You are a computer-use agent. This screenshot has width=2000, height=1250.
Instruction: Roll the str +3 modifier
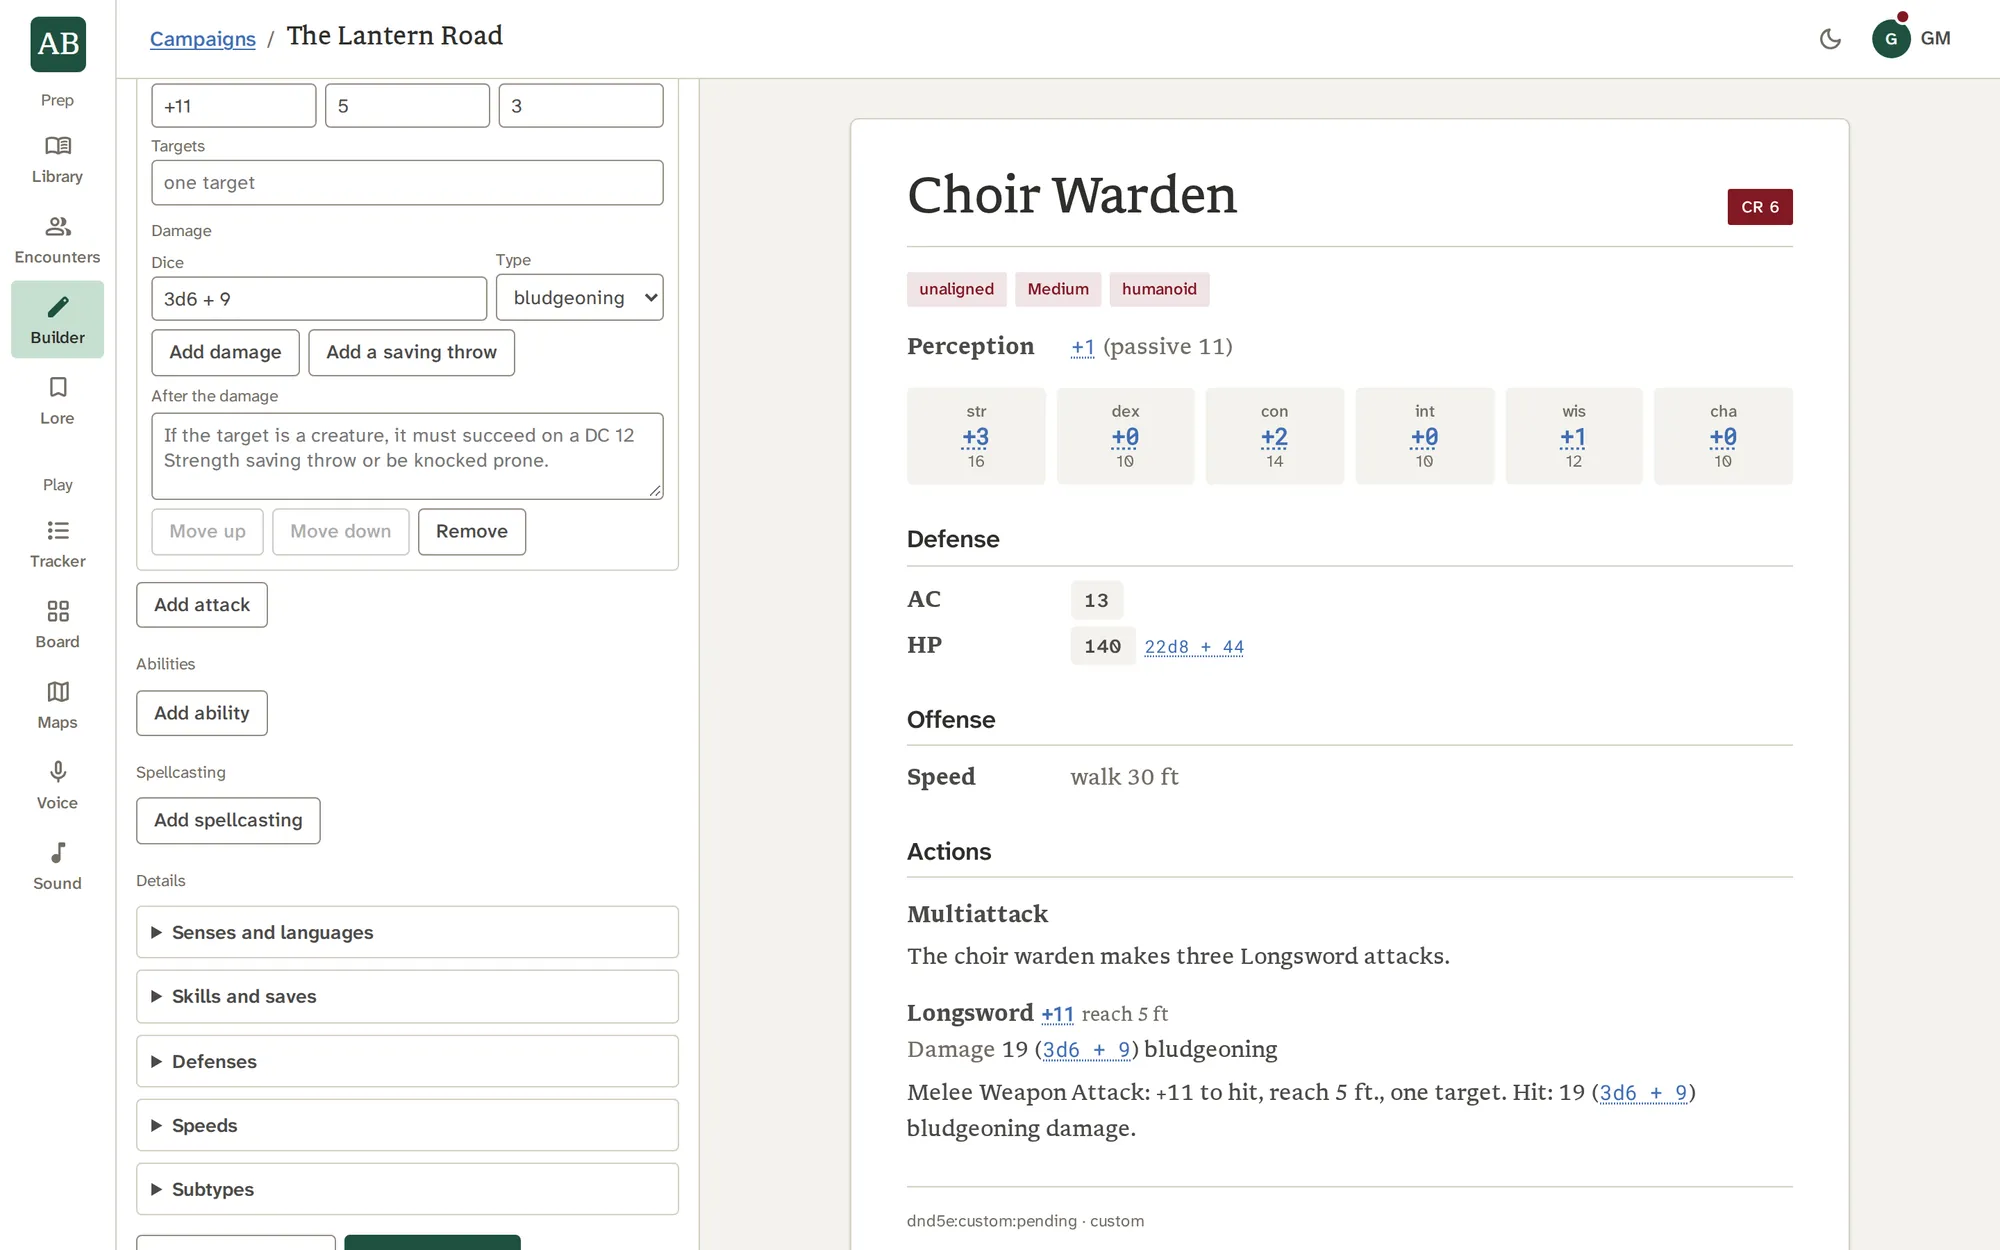tap(976, 438)
